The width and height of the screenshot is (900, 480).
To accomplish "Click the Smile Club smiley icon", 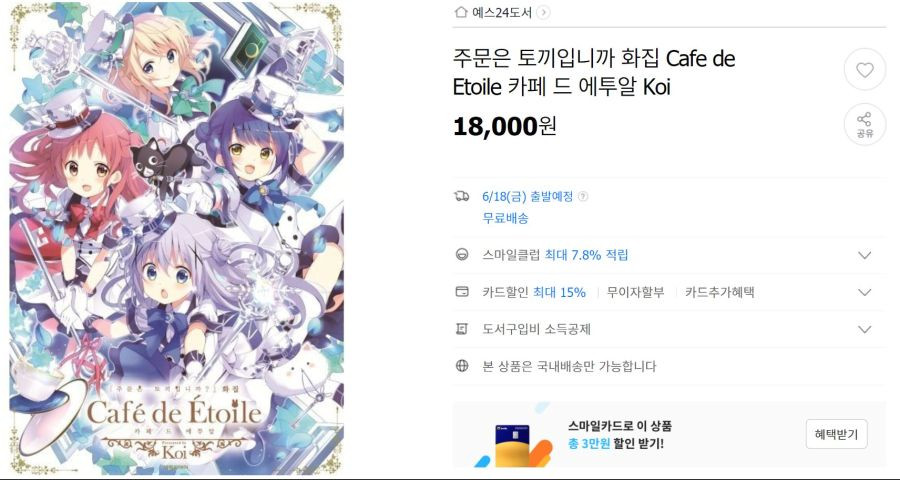I will pos(461,254).
